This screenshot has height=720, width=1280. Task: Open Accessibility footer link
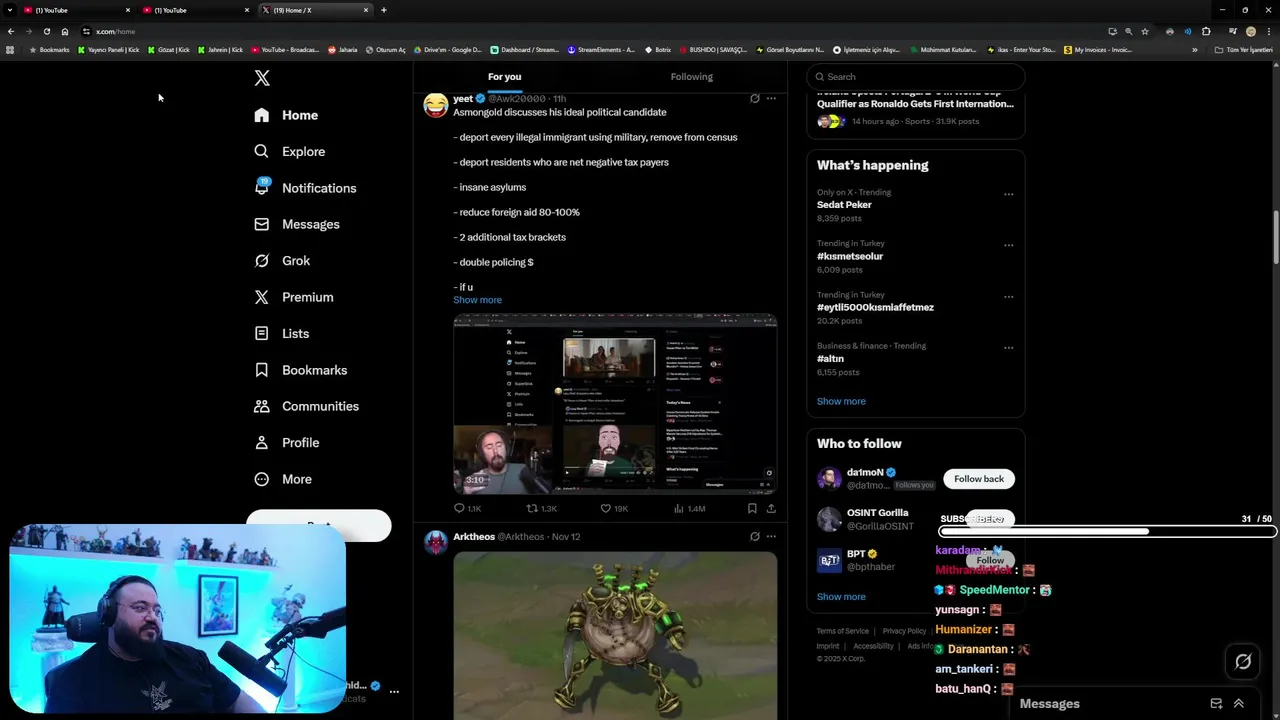coord(873,646)
